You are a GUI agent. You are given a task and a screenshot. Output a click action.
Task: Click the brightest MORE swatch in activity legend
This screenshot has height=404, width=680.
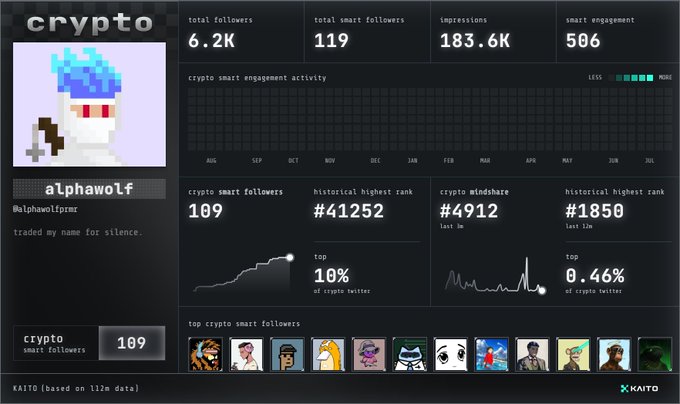pyautogui.click(x=650, y=78)
